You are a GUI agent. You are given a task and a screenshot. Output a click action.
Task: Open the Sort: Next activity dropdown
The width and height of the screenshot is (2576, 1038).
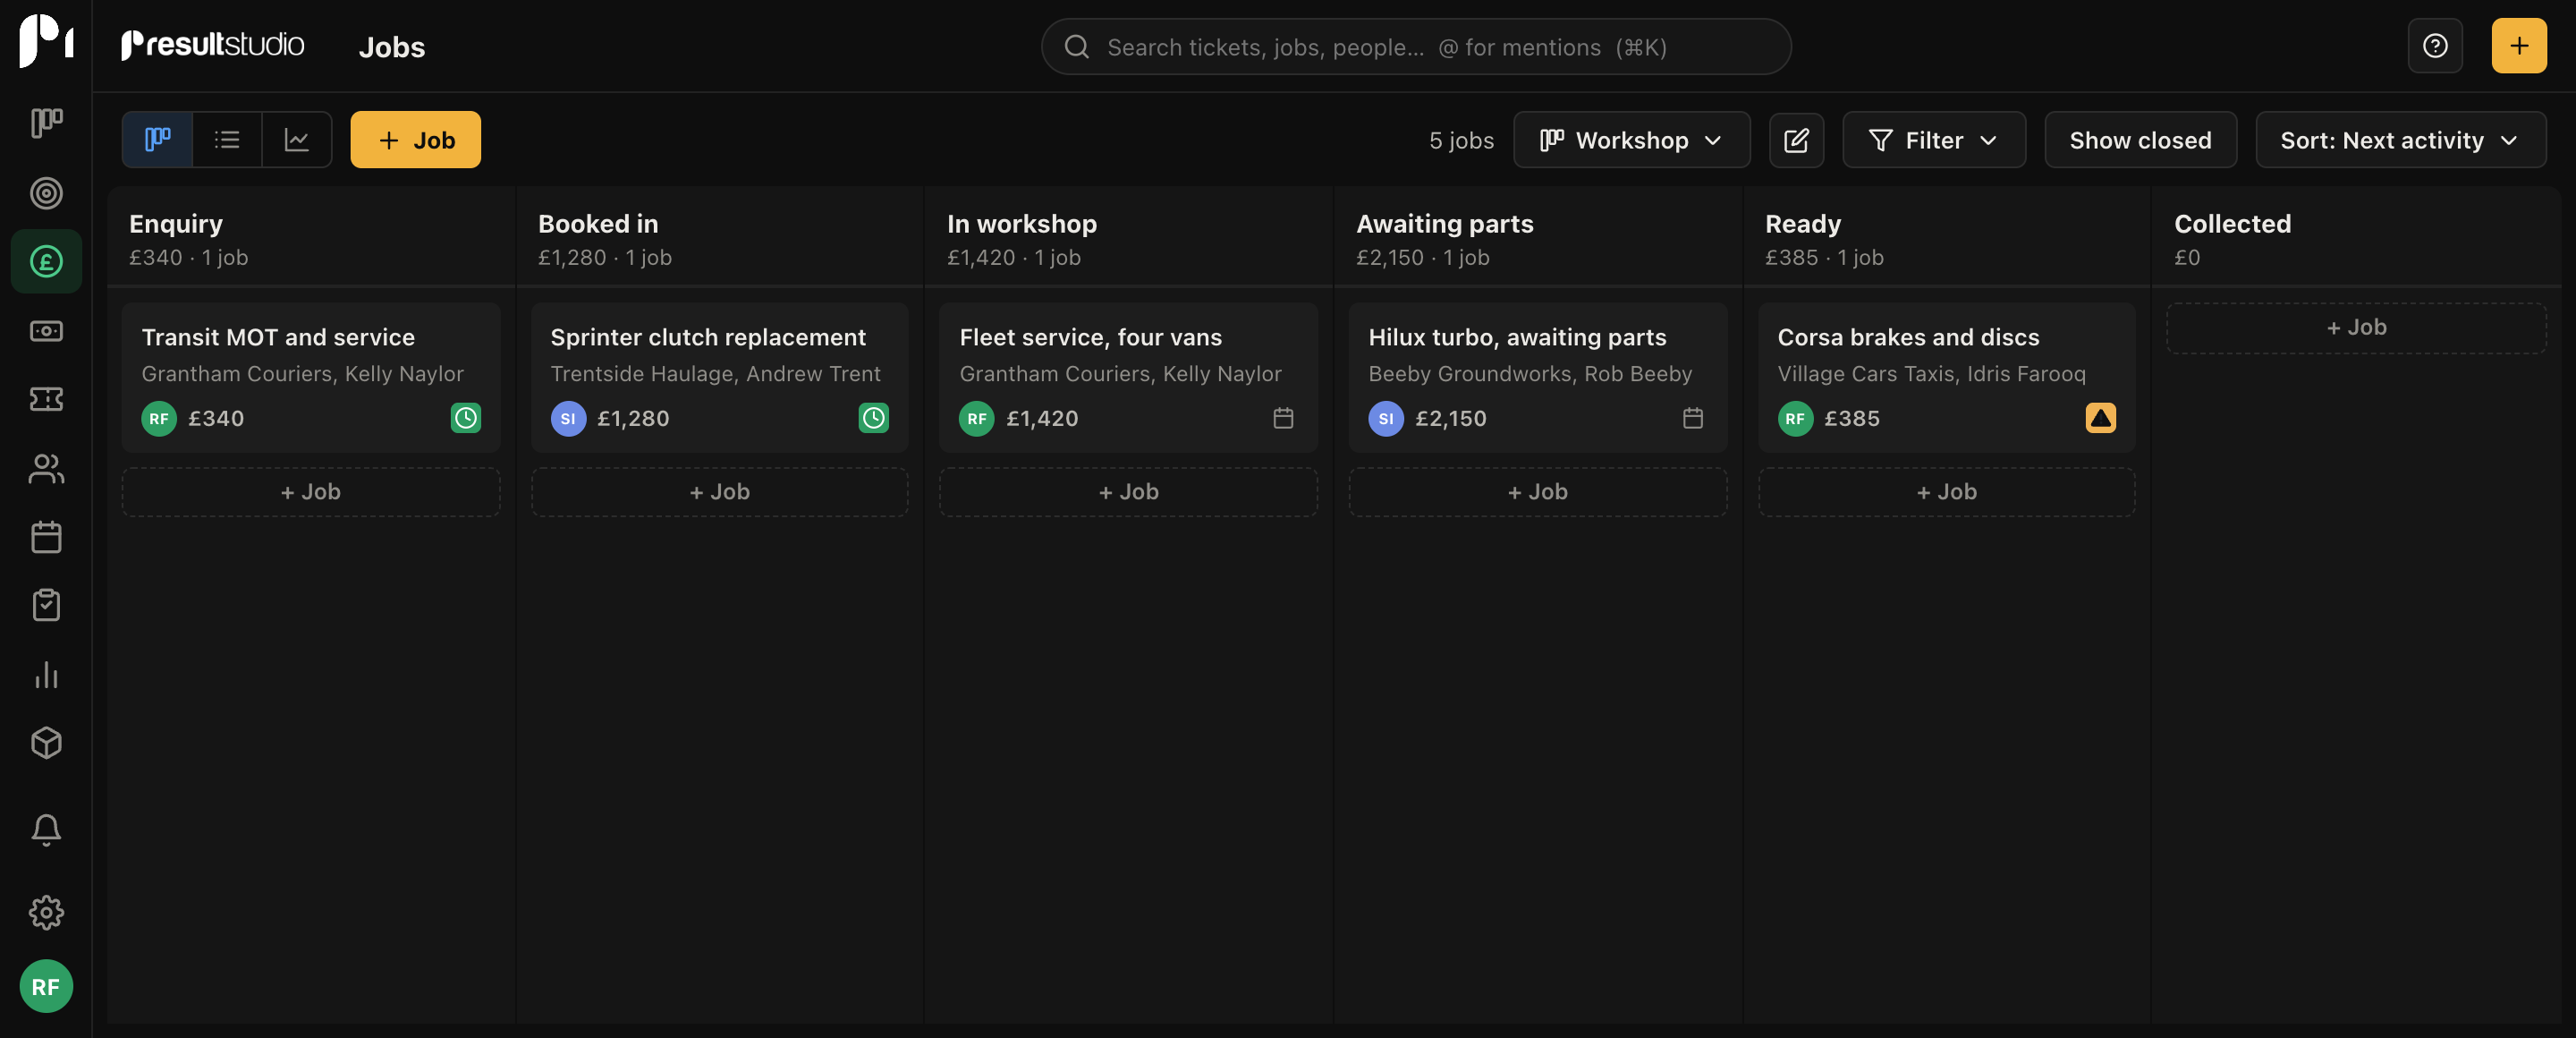[x=2400, y=140]
